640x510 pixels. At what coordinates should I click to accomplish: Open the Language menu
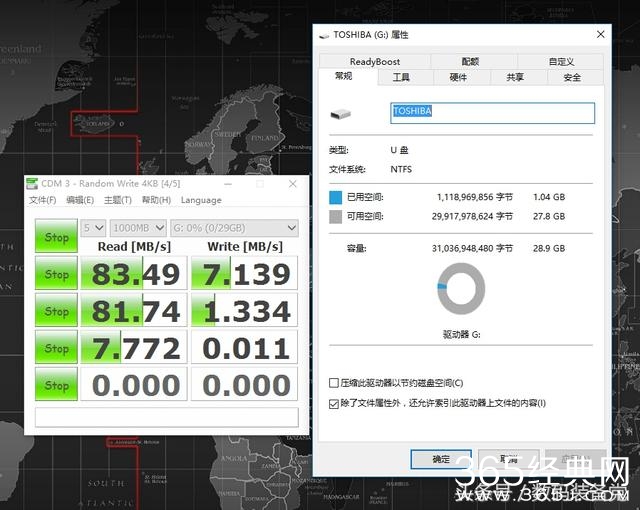point(201,200)
